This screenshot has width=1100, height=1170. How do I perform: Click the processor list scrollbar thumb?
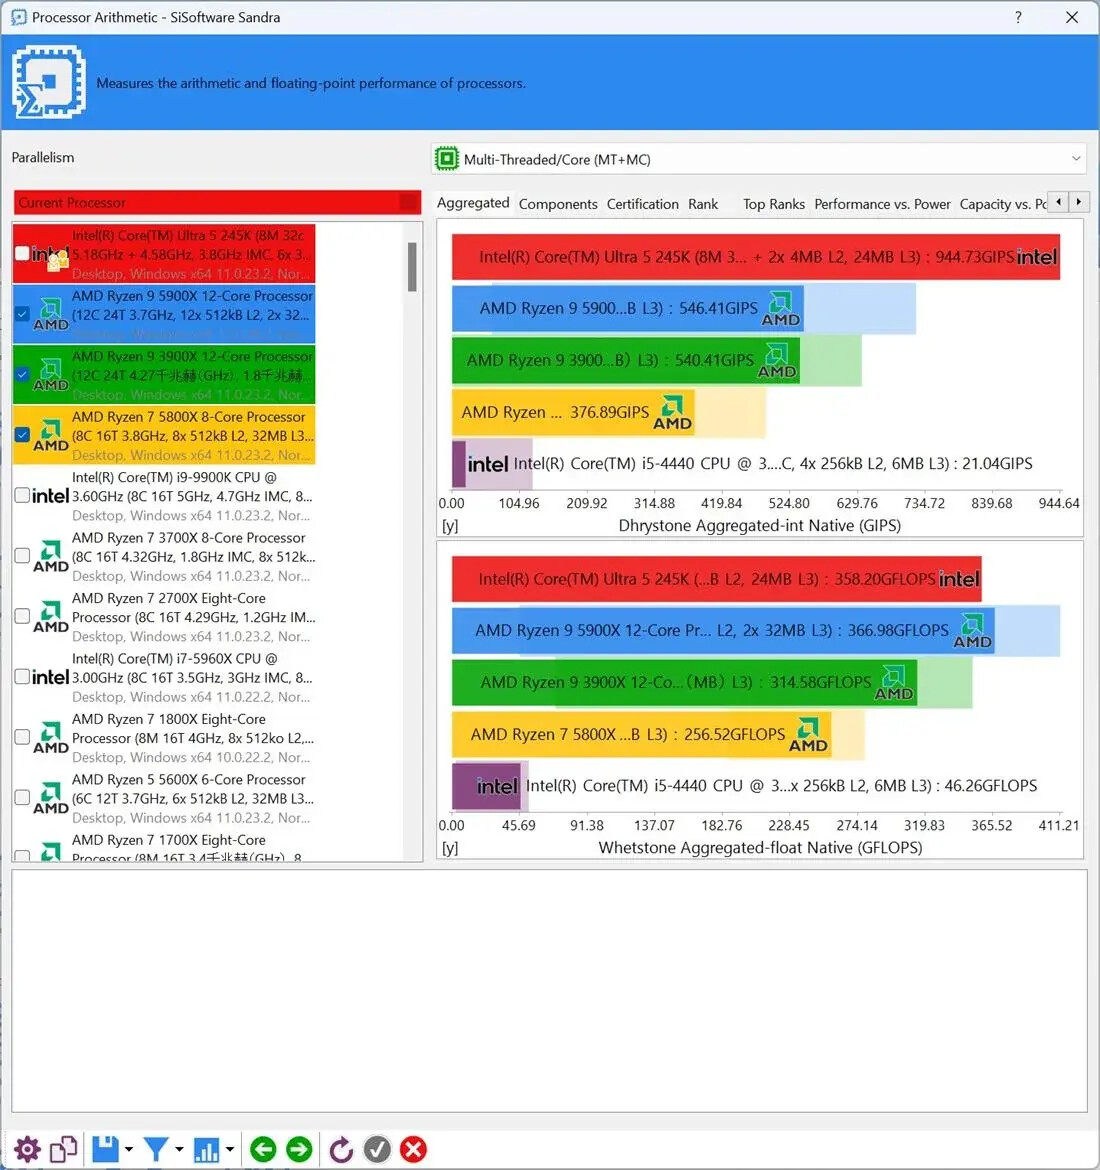tap(412, 266)
